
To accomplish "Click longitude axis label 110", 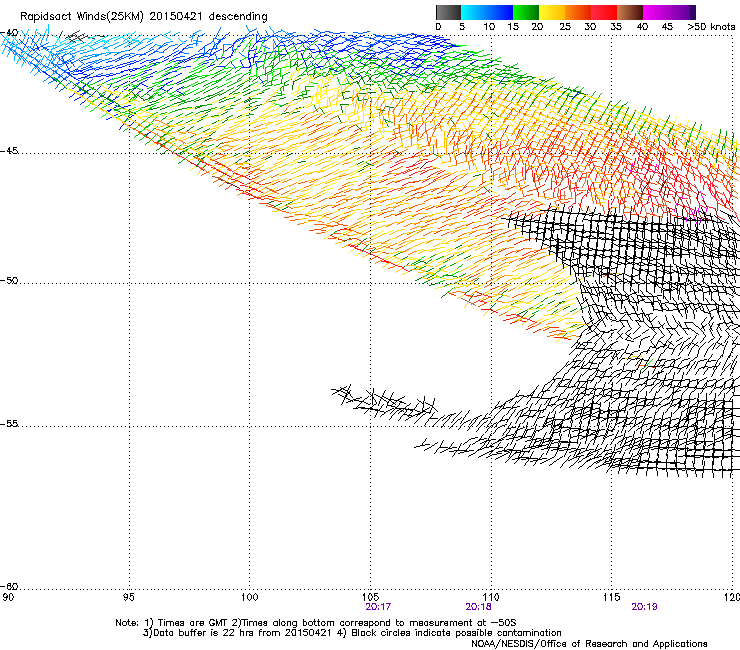I will click(x=491, y=597).
